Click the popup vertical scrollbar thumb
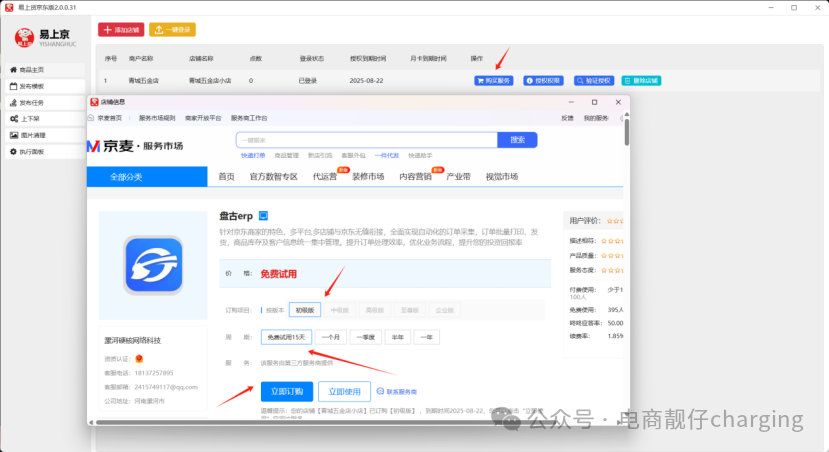Screen dimensions: 829x452 (x=627, y=132)
